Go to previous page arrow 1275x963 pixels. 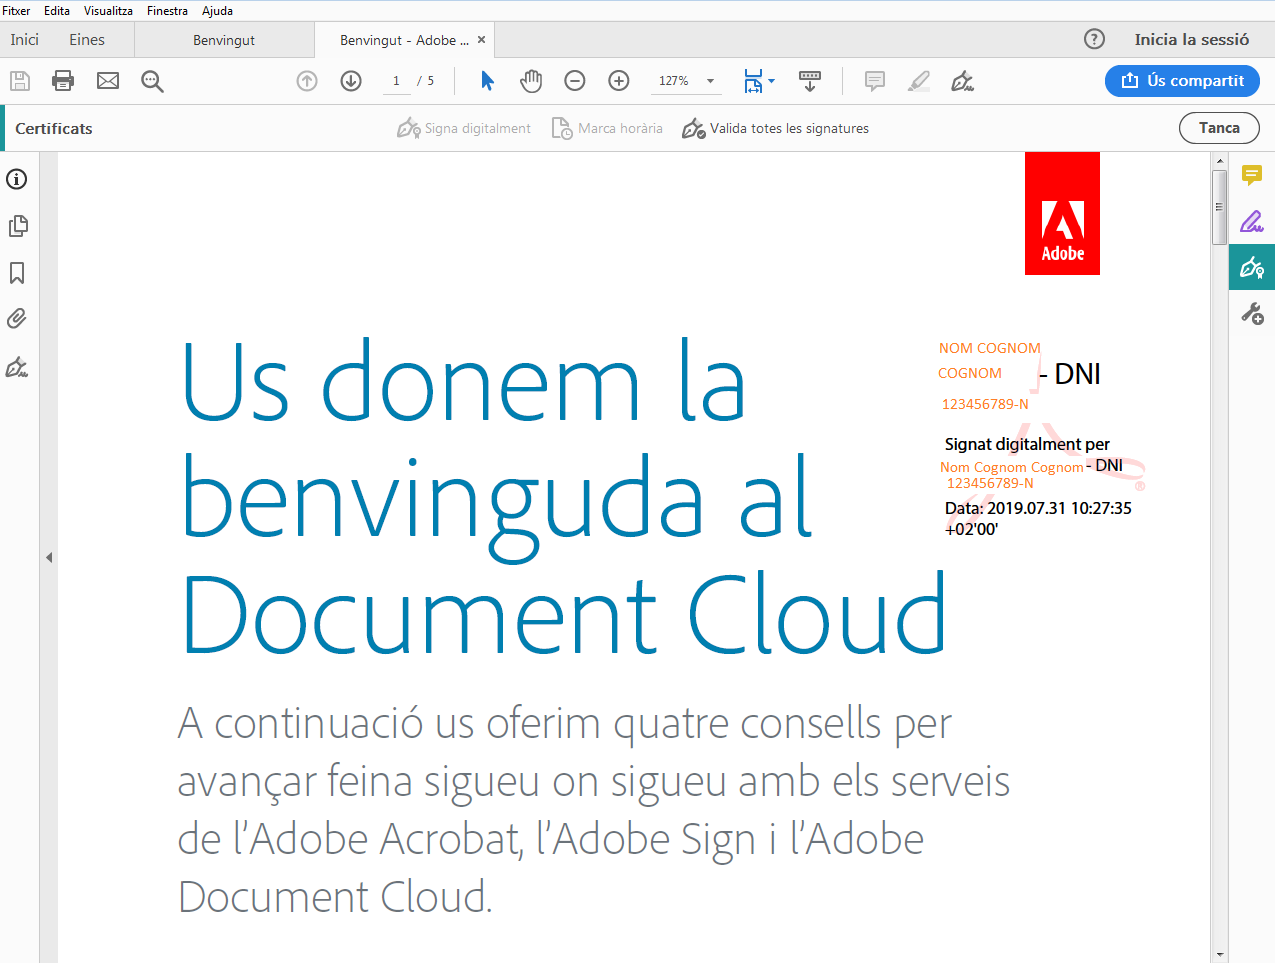pos(307,81)
